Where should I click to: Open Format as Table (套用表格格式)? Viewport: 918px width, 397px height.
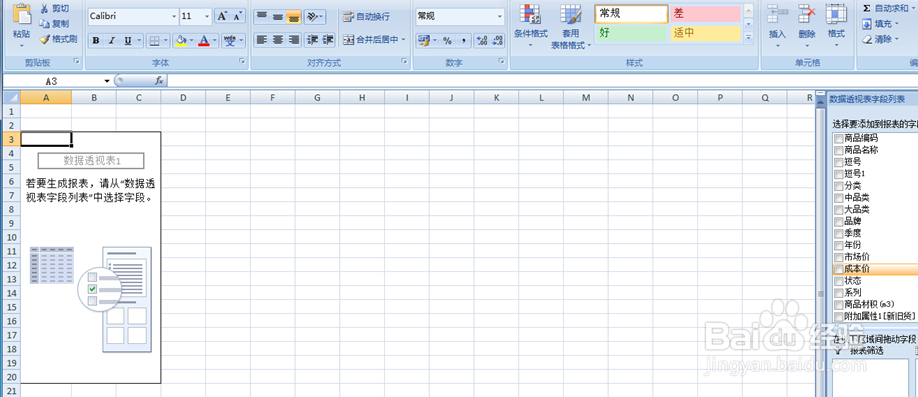point(571,26)
